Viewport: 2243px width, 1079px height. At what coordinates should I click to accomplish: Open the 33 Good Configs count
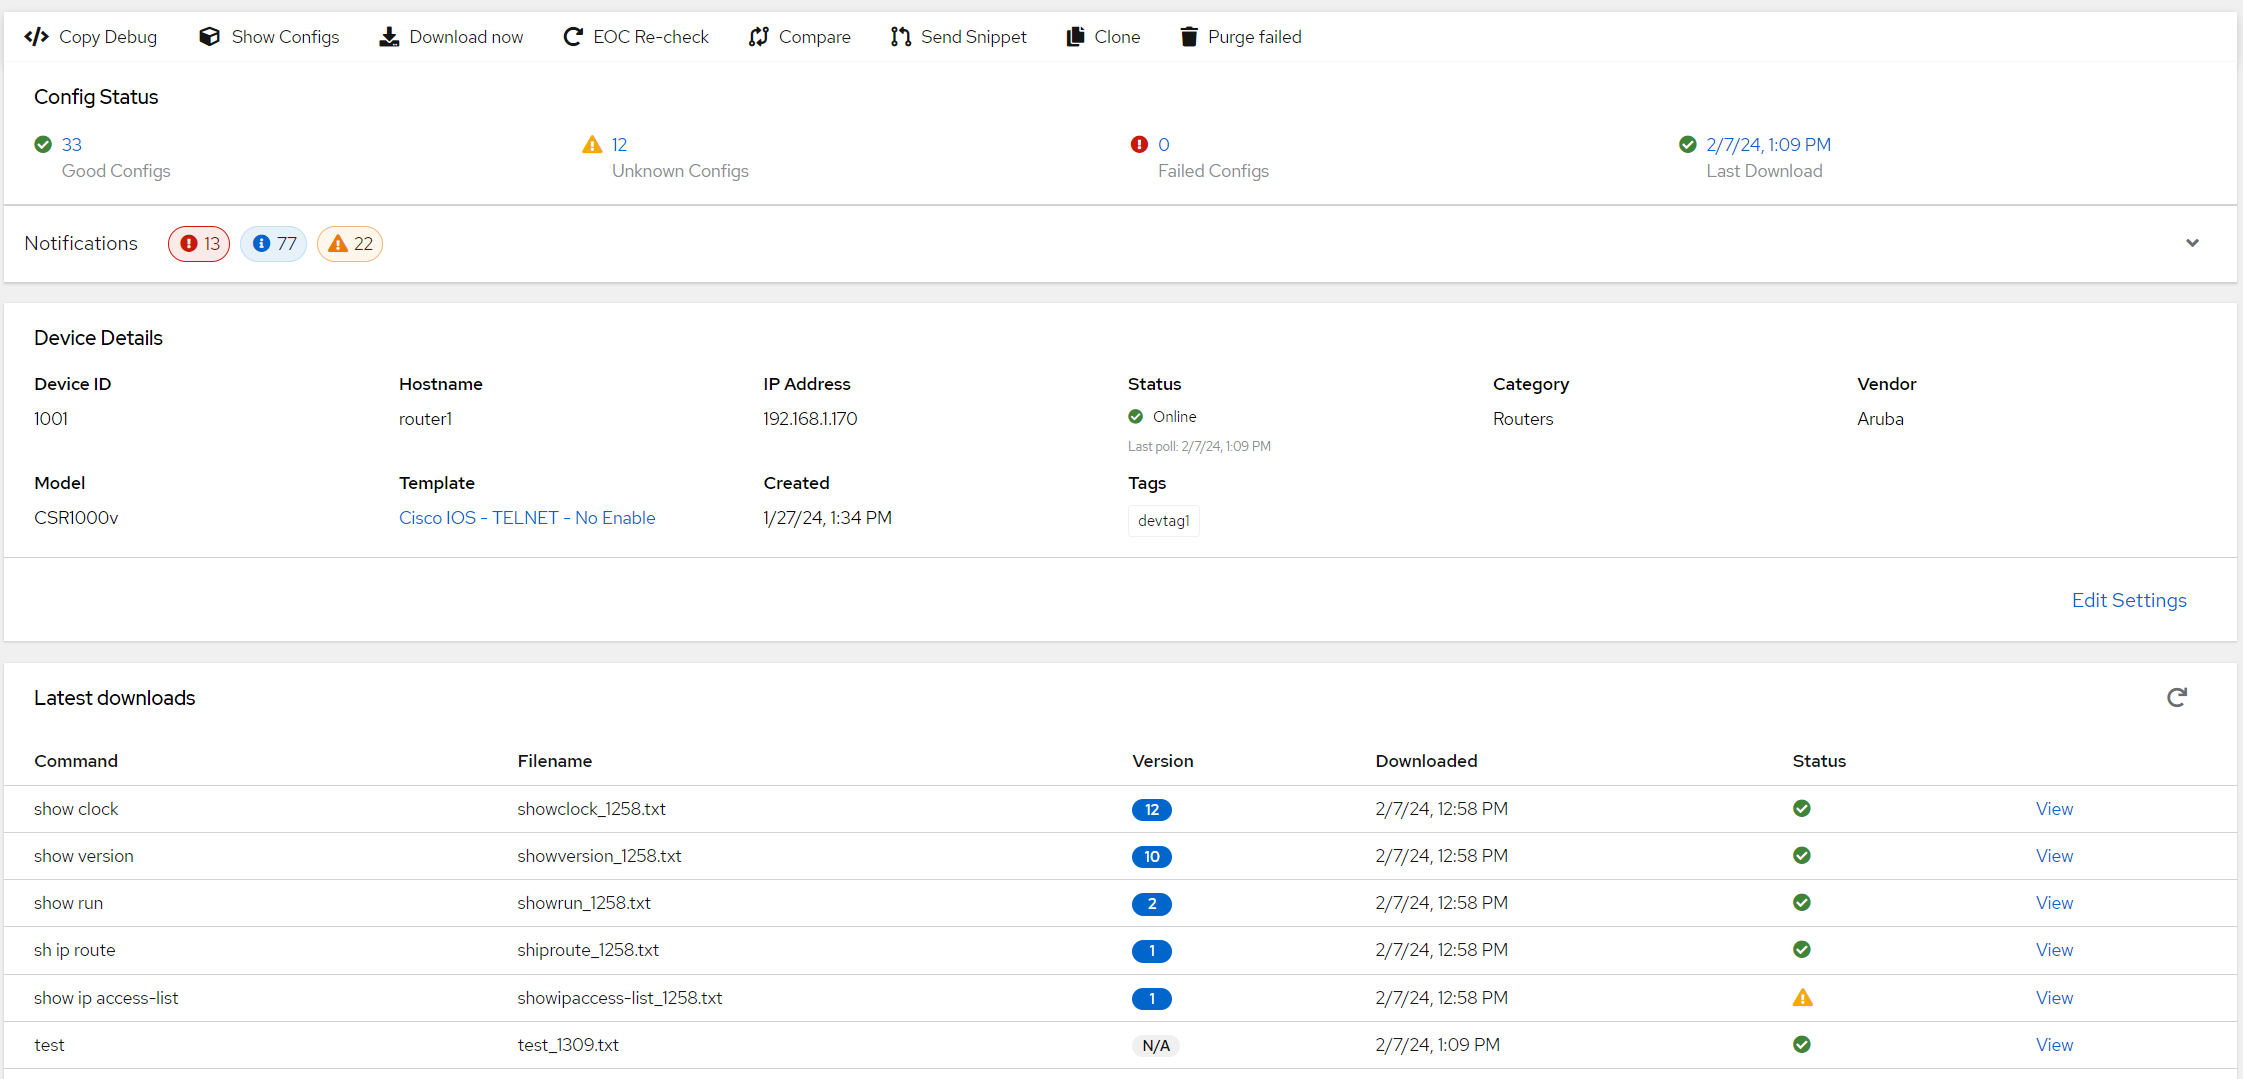72,145
